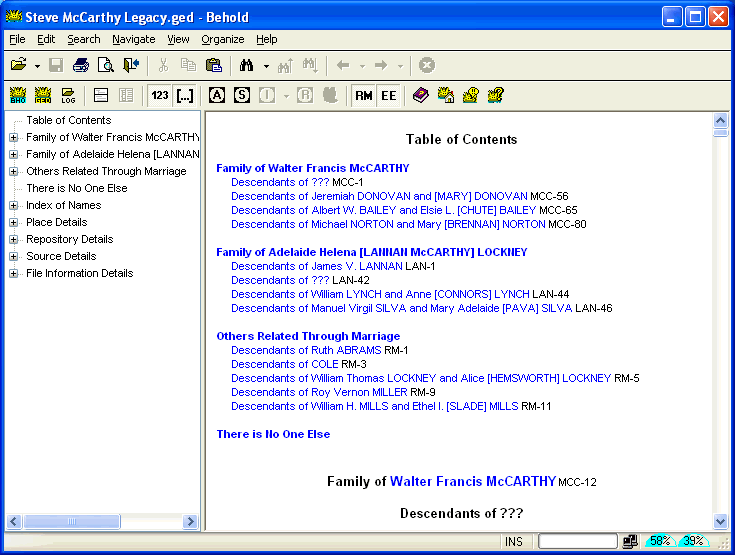This screenshot has width=735, height=555.
Task: Open the Help menu
Action: click(x=267, y=39)
